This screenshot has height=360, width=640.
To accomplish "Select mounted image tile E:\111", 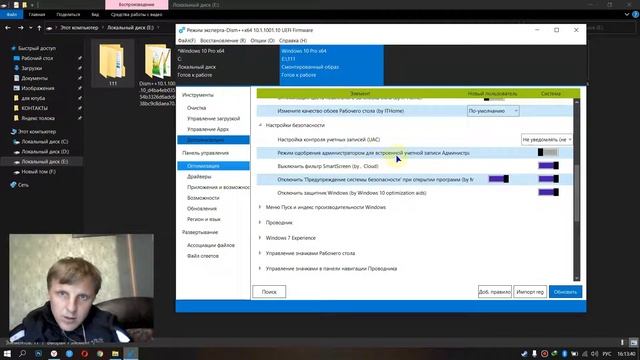I will tap(331, 65).
